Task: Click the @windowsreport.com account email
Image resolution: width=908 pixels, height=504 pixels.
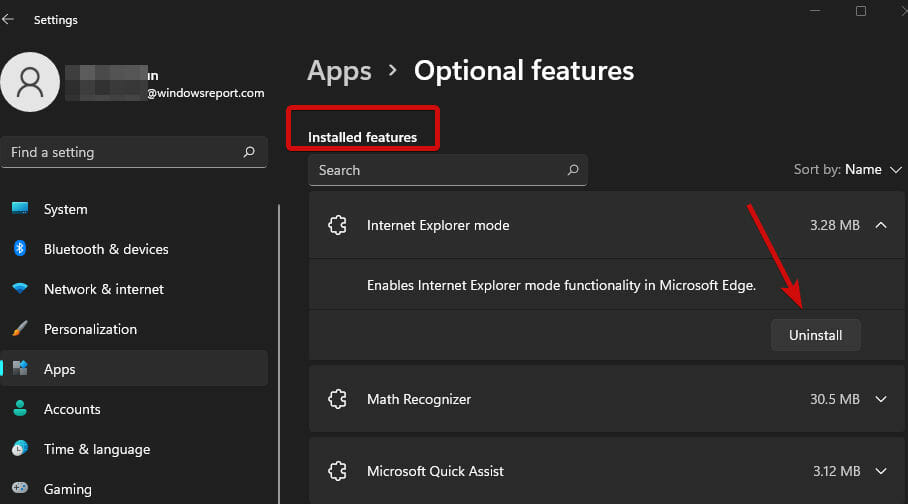Action: pyautogui.click(x=206, y=93)
